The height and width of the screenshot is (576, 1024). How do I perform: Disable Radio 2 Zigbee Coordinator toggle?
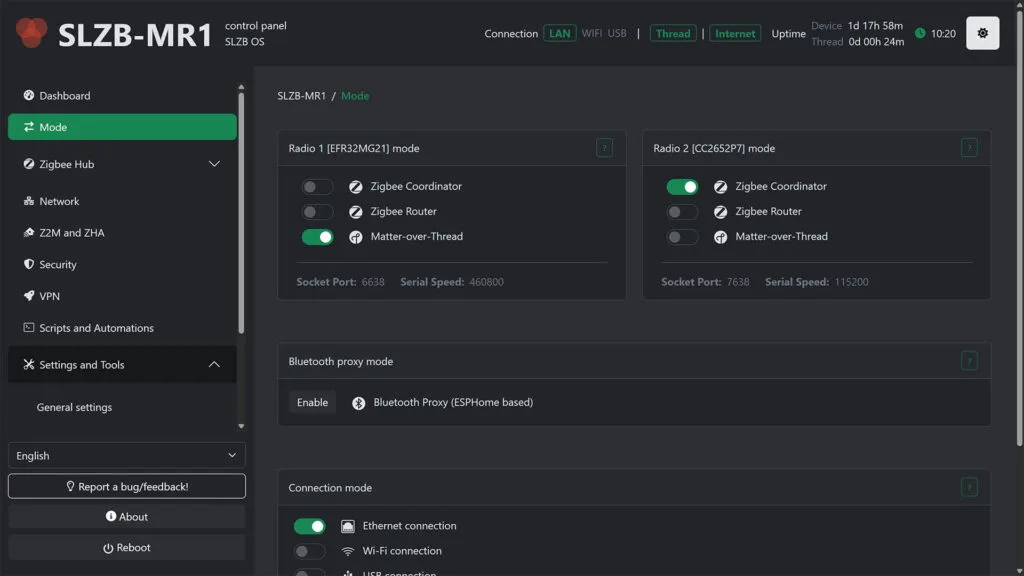pyautogui.click(x=682, y=187)
